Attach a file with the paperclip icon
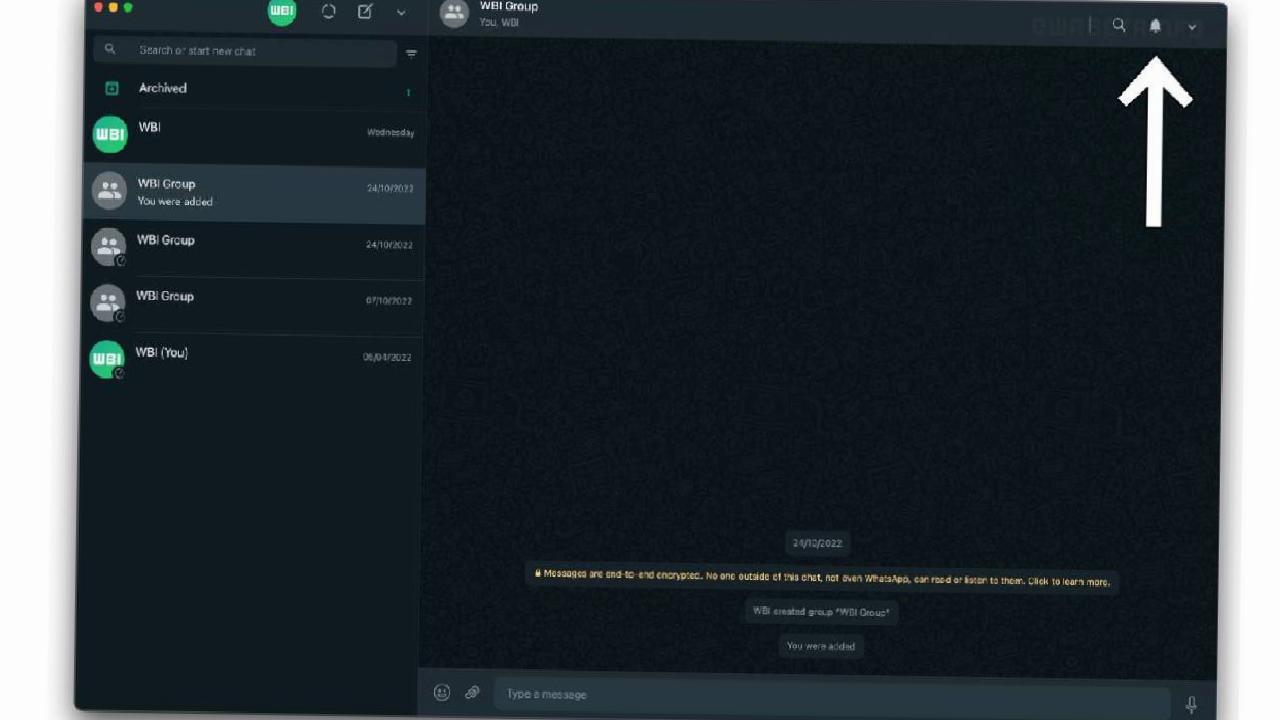 click(472, 692)
